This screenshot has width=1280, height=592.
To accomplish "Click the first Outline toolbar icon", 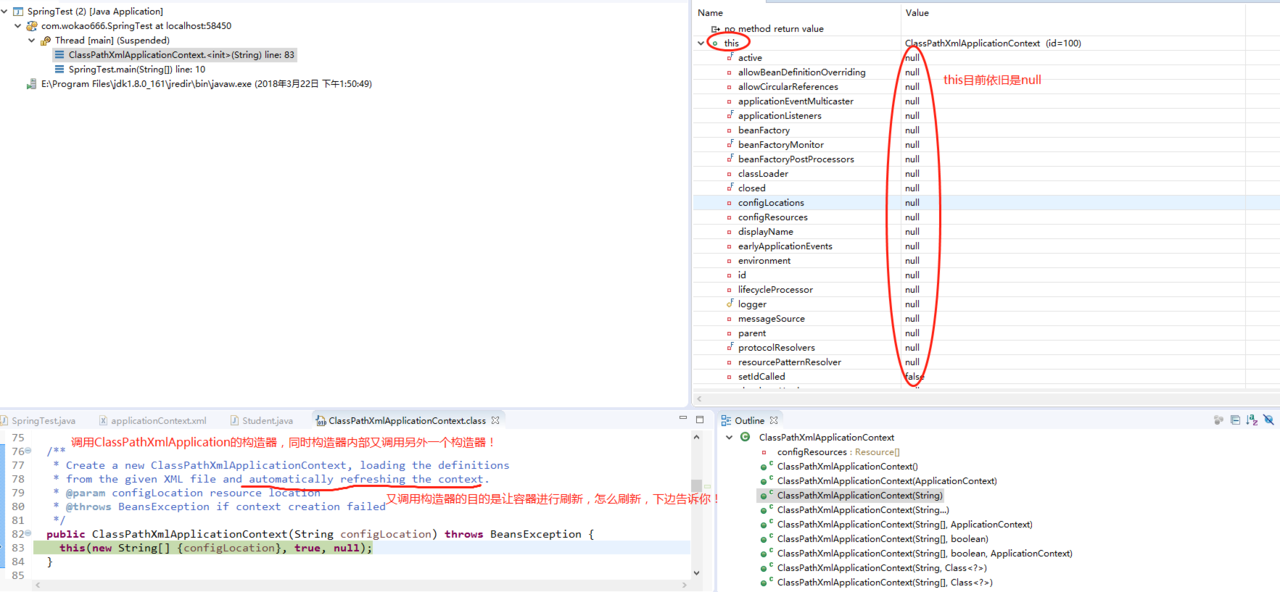I will tap(1218, 421).
